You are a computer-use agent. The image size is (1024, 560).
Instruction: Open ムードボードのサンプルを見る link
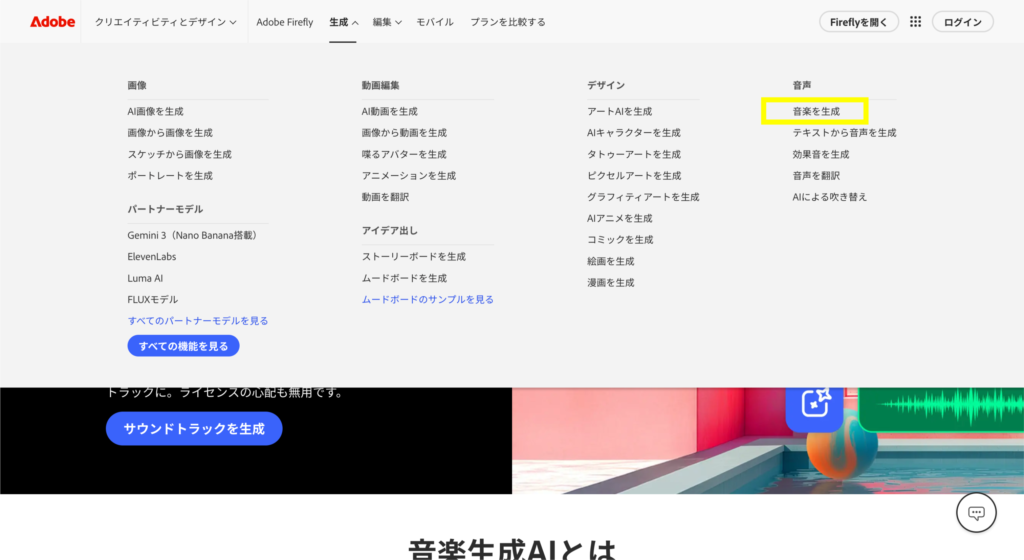click(427, 299)
